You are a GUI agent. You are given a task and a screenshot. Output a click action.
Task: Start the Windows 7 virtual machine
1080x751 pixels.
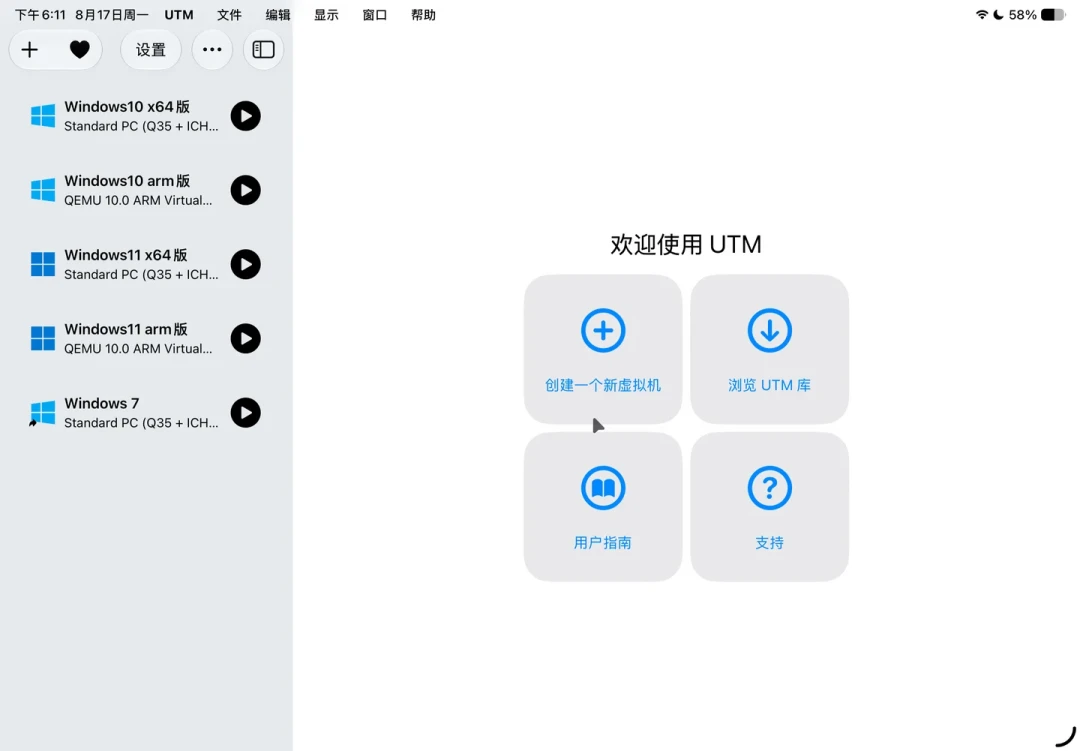click(245, 413)
